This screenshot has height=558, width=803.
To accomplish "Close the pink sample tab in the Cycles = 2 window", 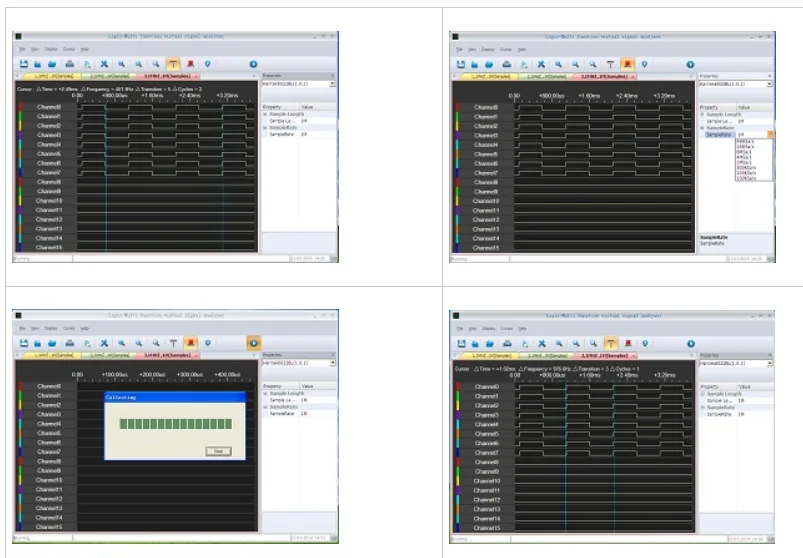I will (x=197, y=76).
